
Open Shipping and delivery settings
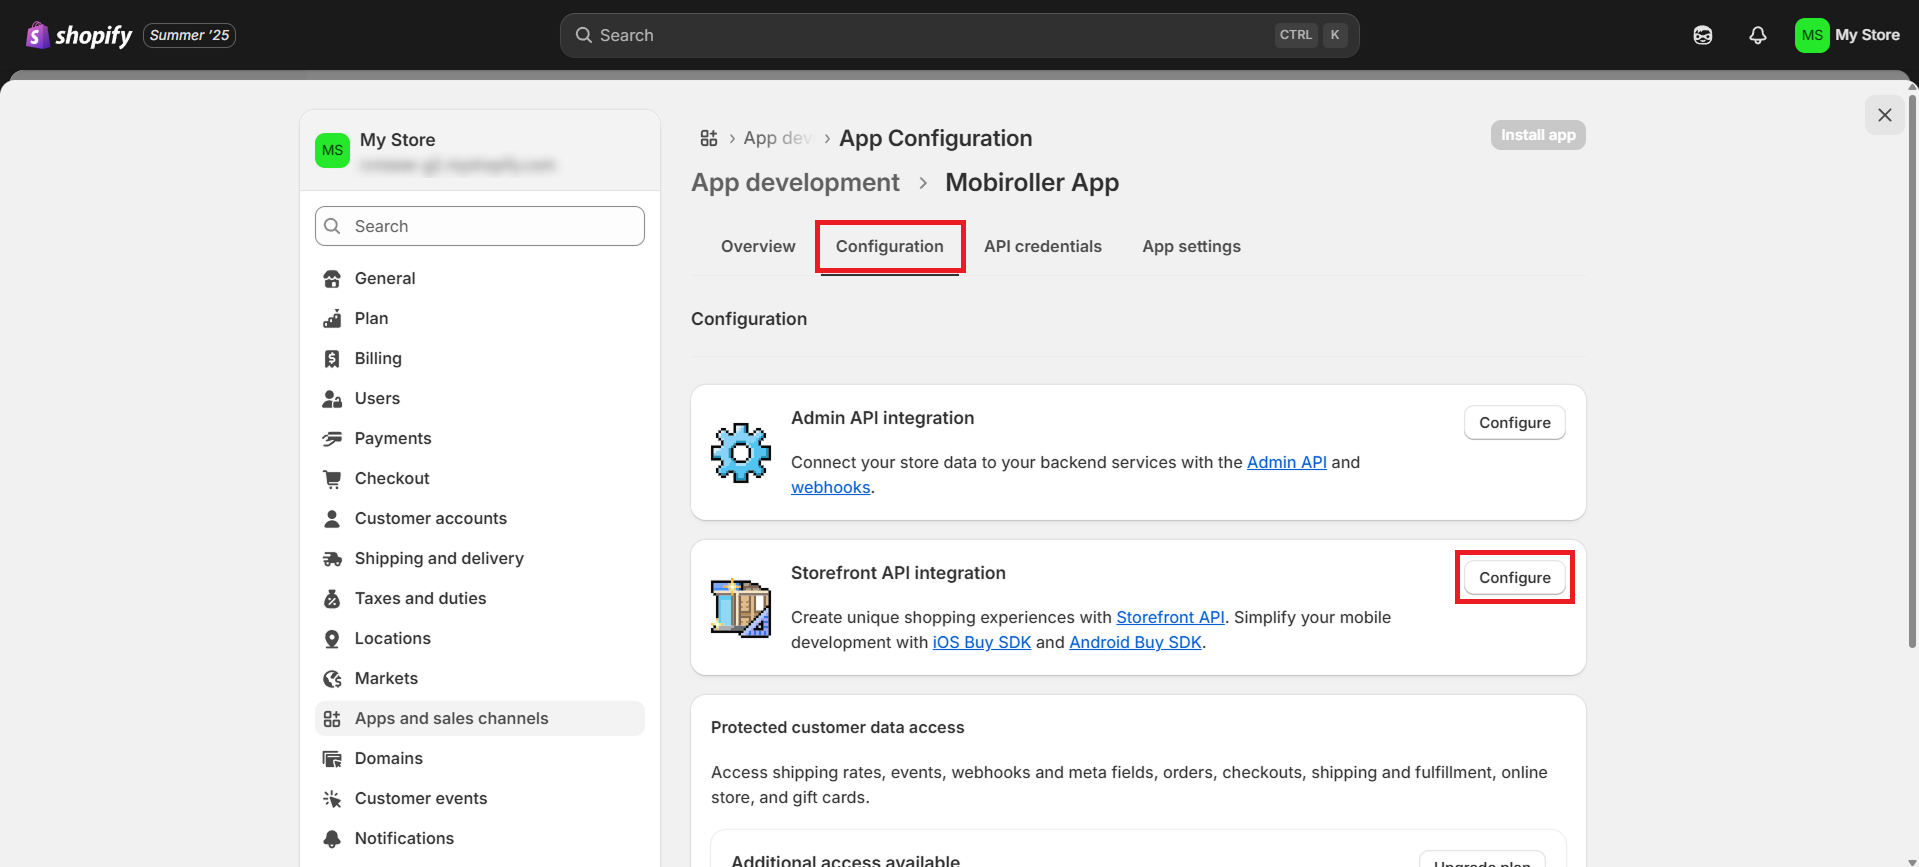(480, 558)
